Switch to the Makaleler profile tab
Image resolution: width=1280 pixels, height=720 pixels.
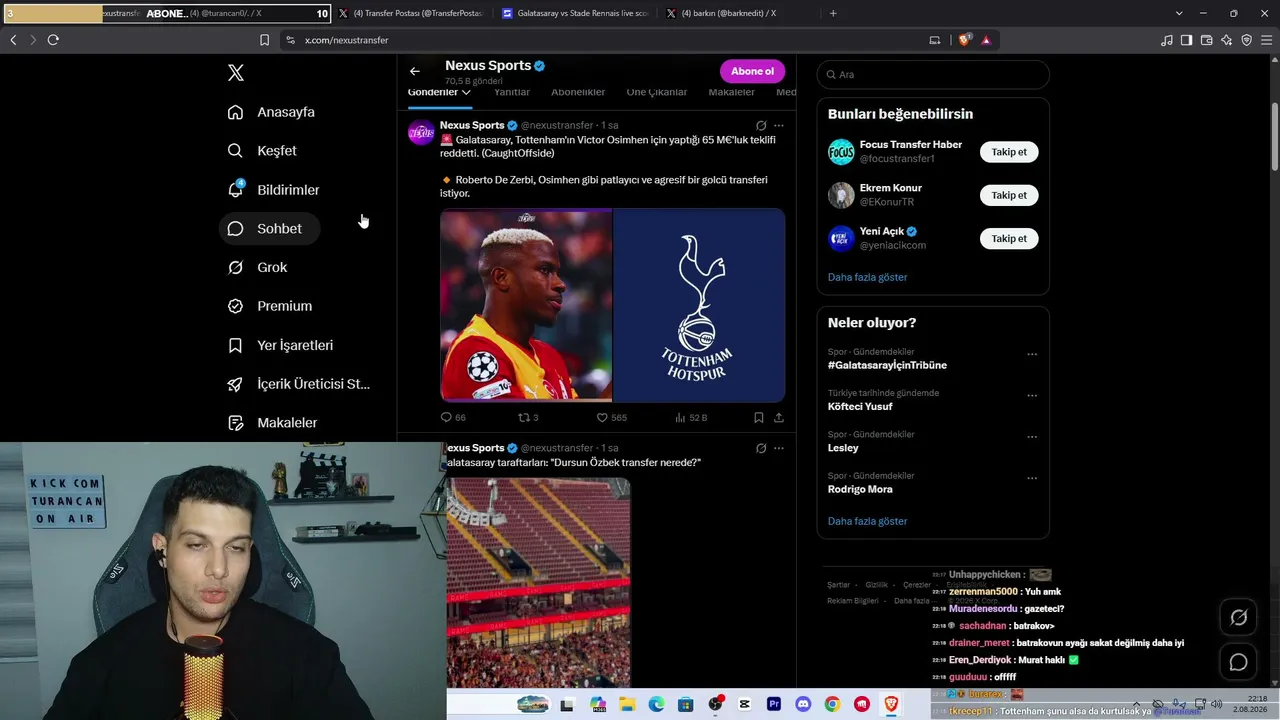pyautogui.click(x=731, y=92)
